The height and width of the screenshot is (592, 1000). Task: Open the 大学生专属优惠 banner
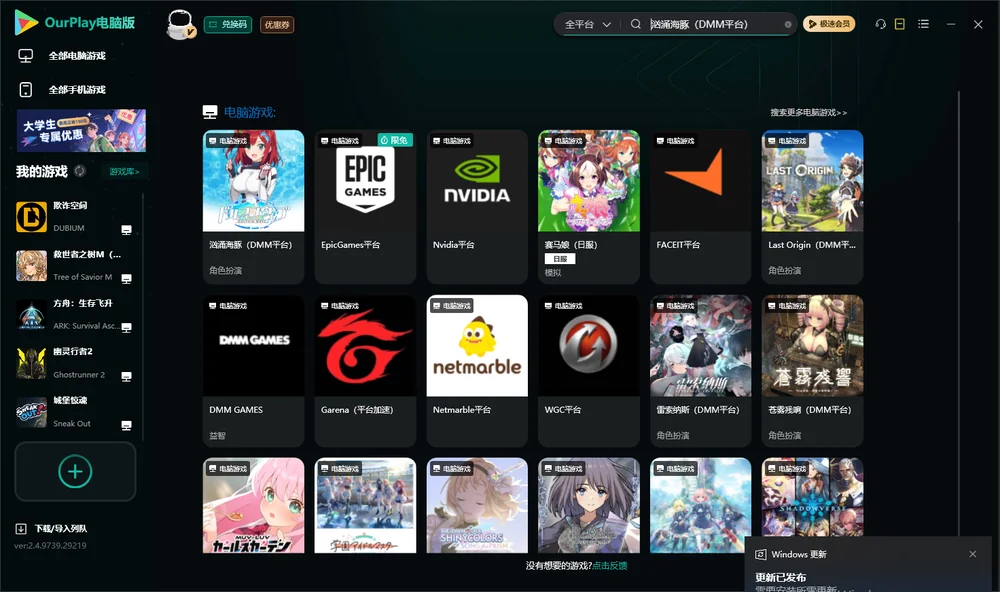pyautogui.click(x=81, y=130)
